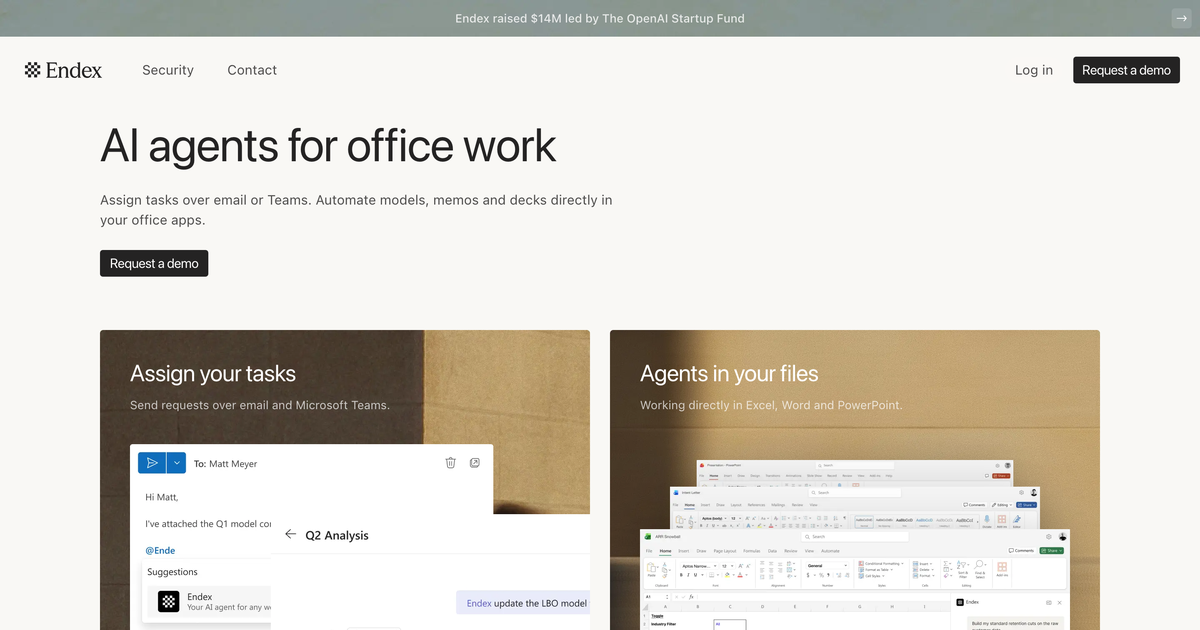Click the settings gear in the Excel window
This screenshot has width=1200, height=630.
point(1049,537)
